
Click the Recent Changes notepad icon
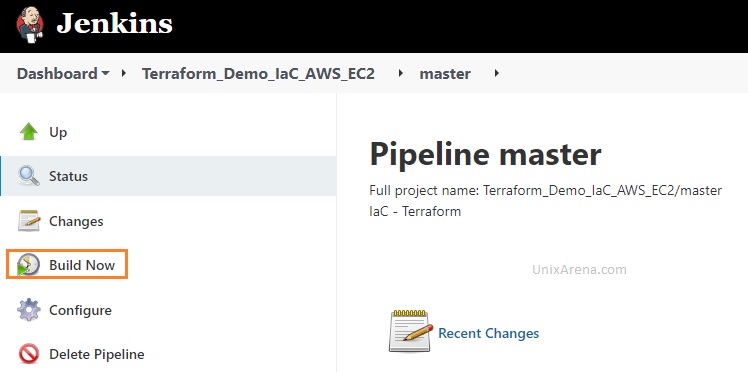(411, 331)
